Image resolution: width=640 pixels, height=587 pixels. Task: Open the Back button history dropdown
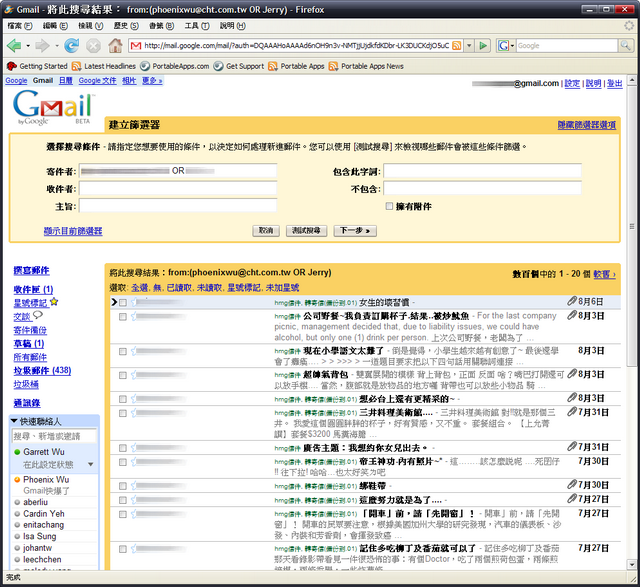28,46
